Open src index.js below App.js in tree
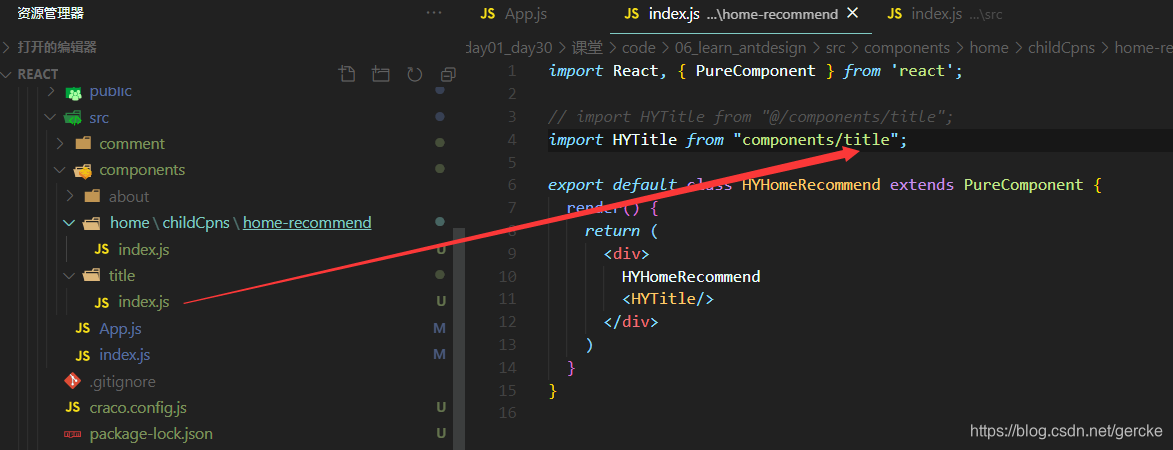1173x450 pixels. [x=125, y=354]
